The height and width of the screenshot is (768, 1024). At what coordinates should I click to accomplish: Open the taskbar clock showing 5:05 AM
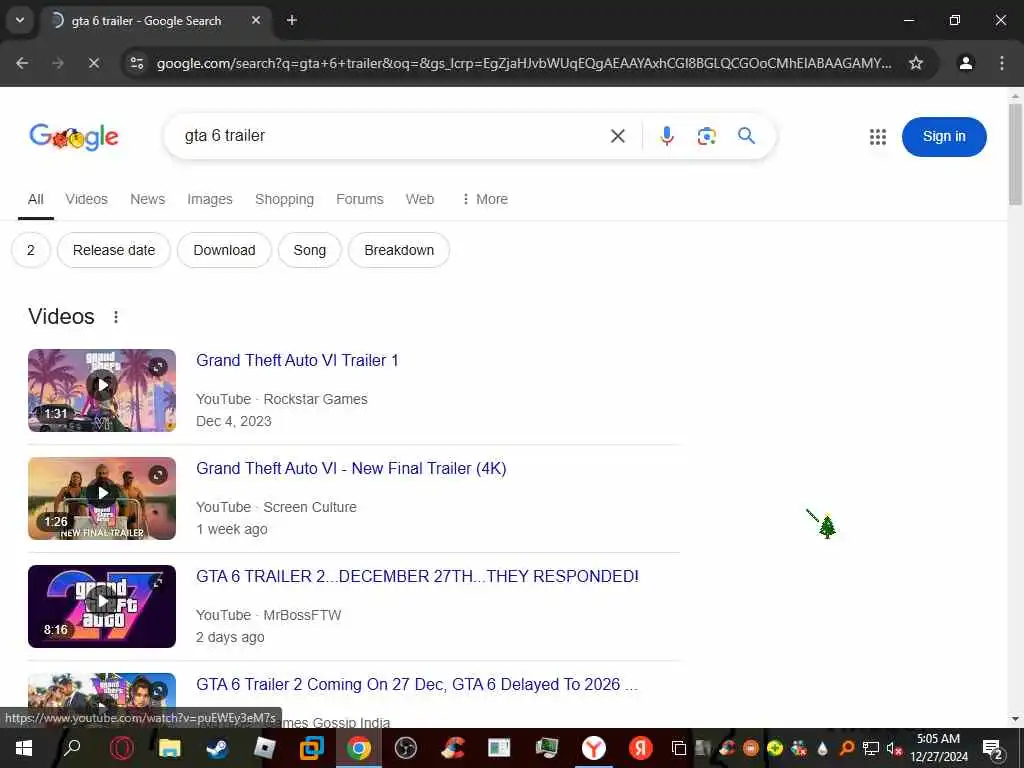coord(938,748)
